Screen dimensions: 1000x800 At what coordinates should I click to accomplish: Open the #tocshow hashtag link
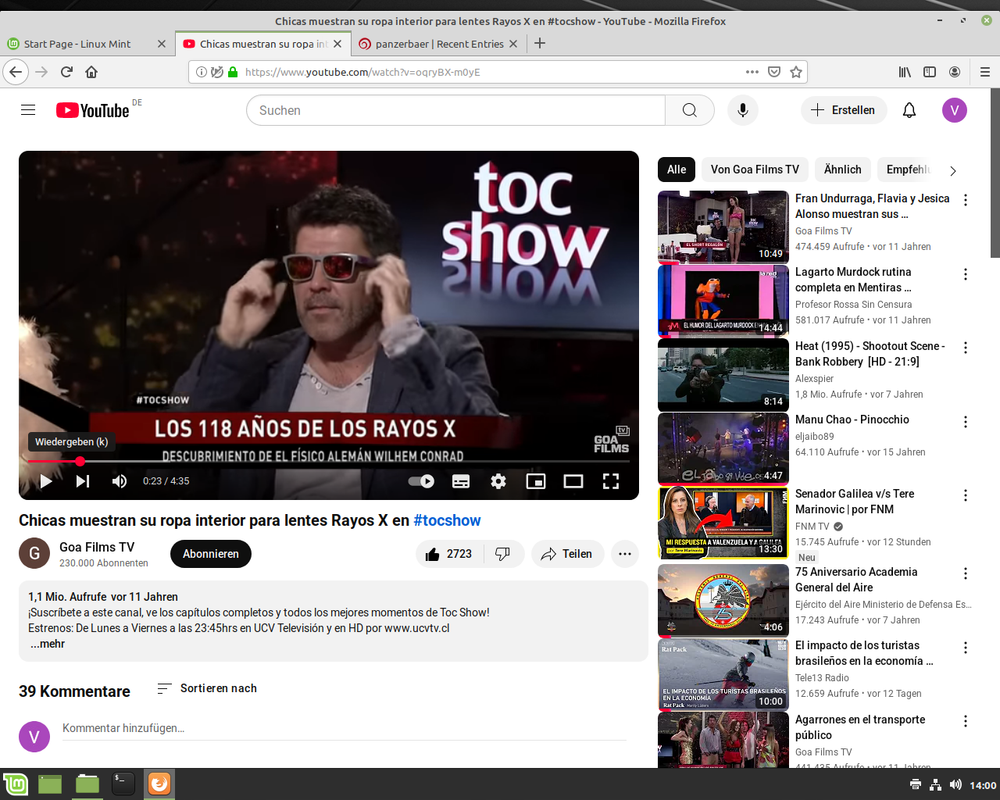tap(447, 521)
